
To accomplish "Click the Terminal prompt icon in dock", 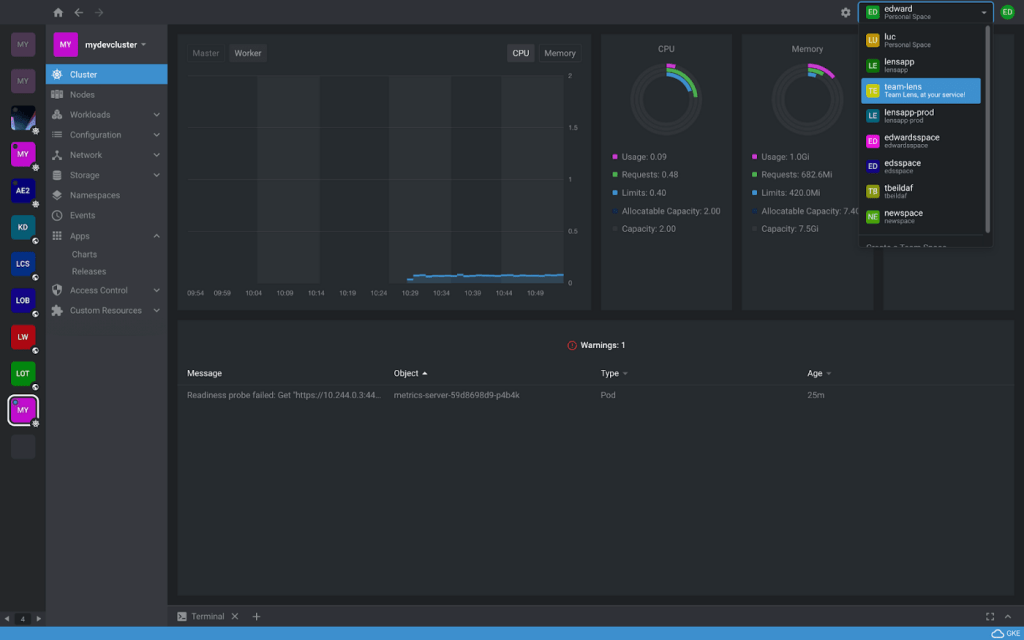I will [182, 616].
